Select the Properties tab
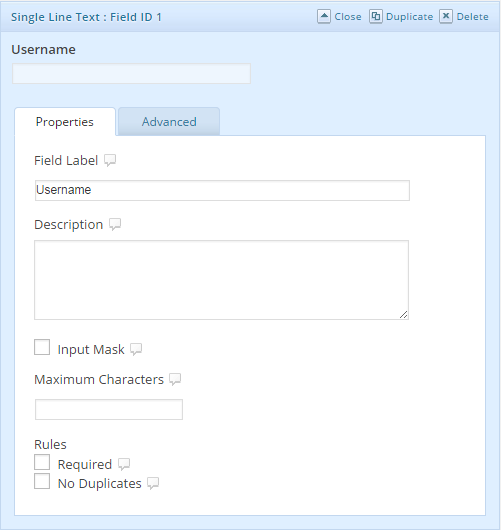Viewport: 501px width, 530px height. pos(65,122)
